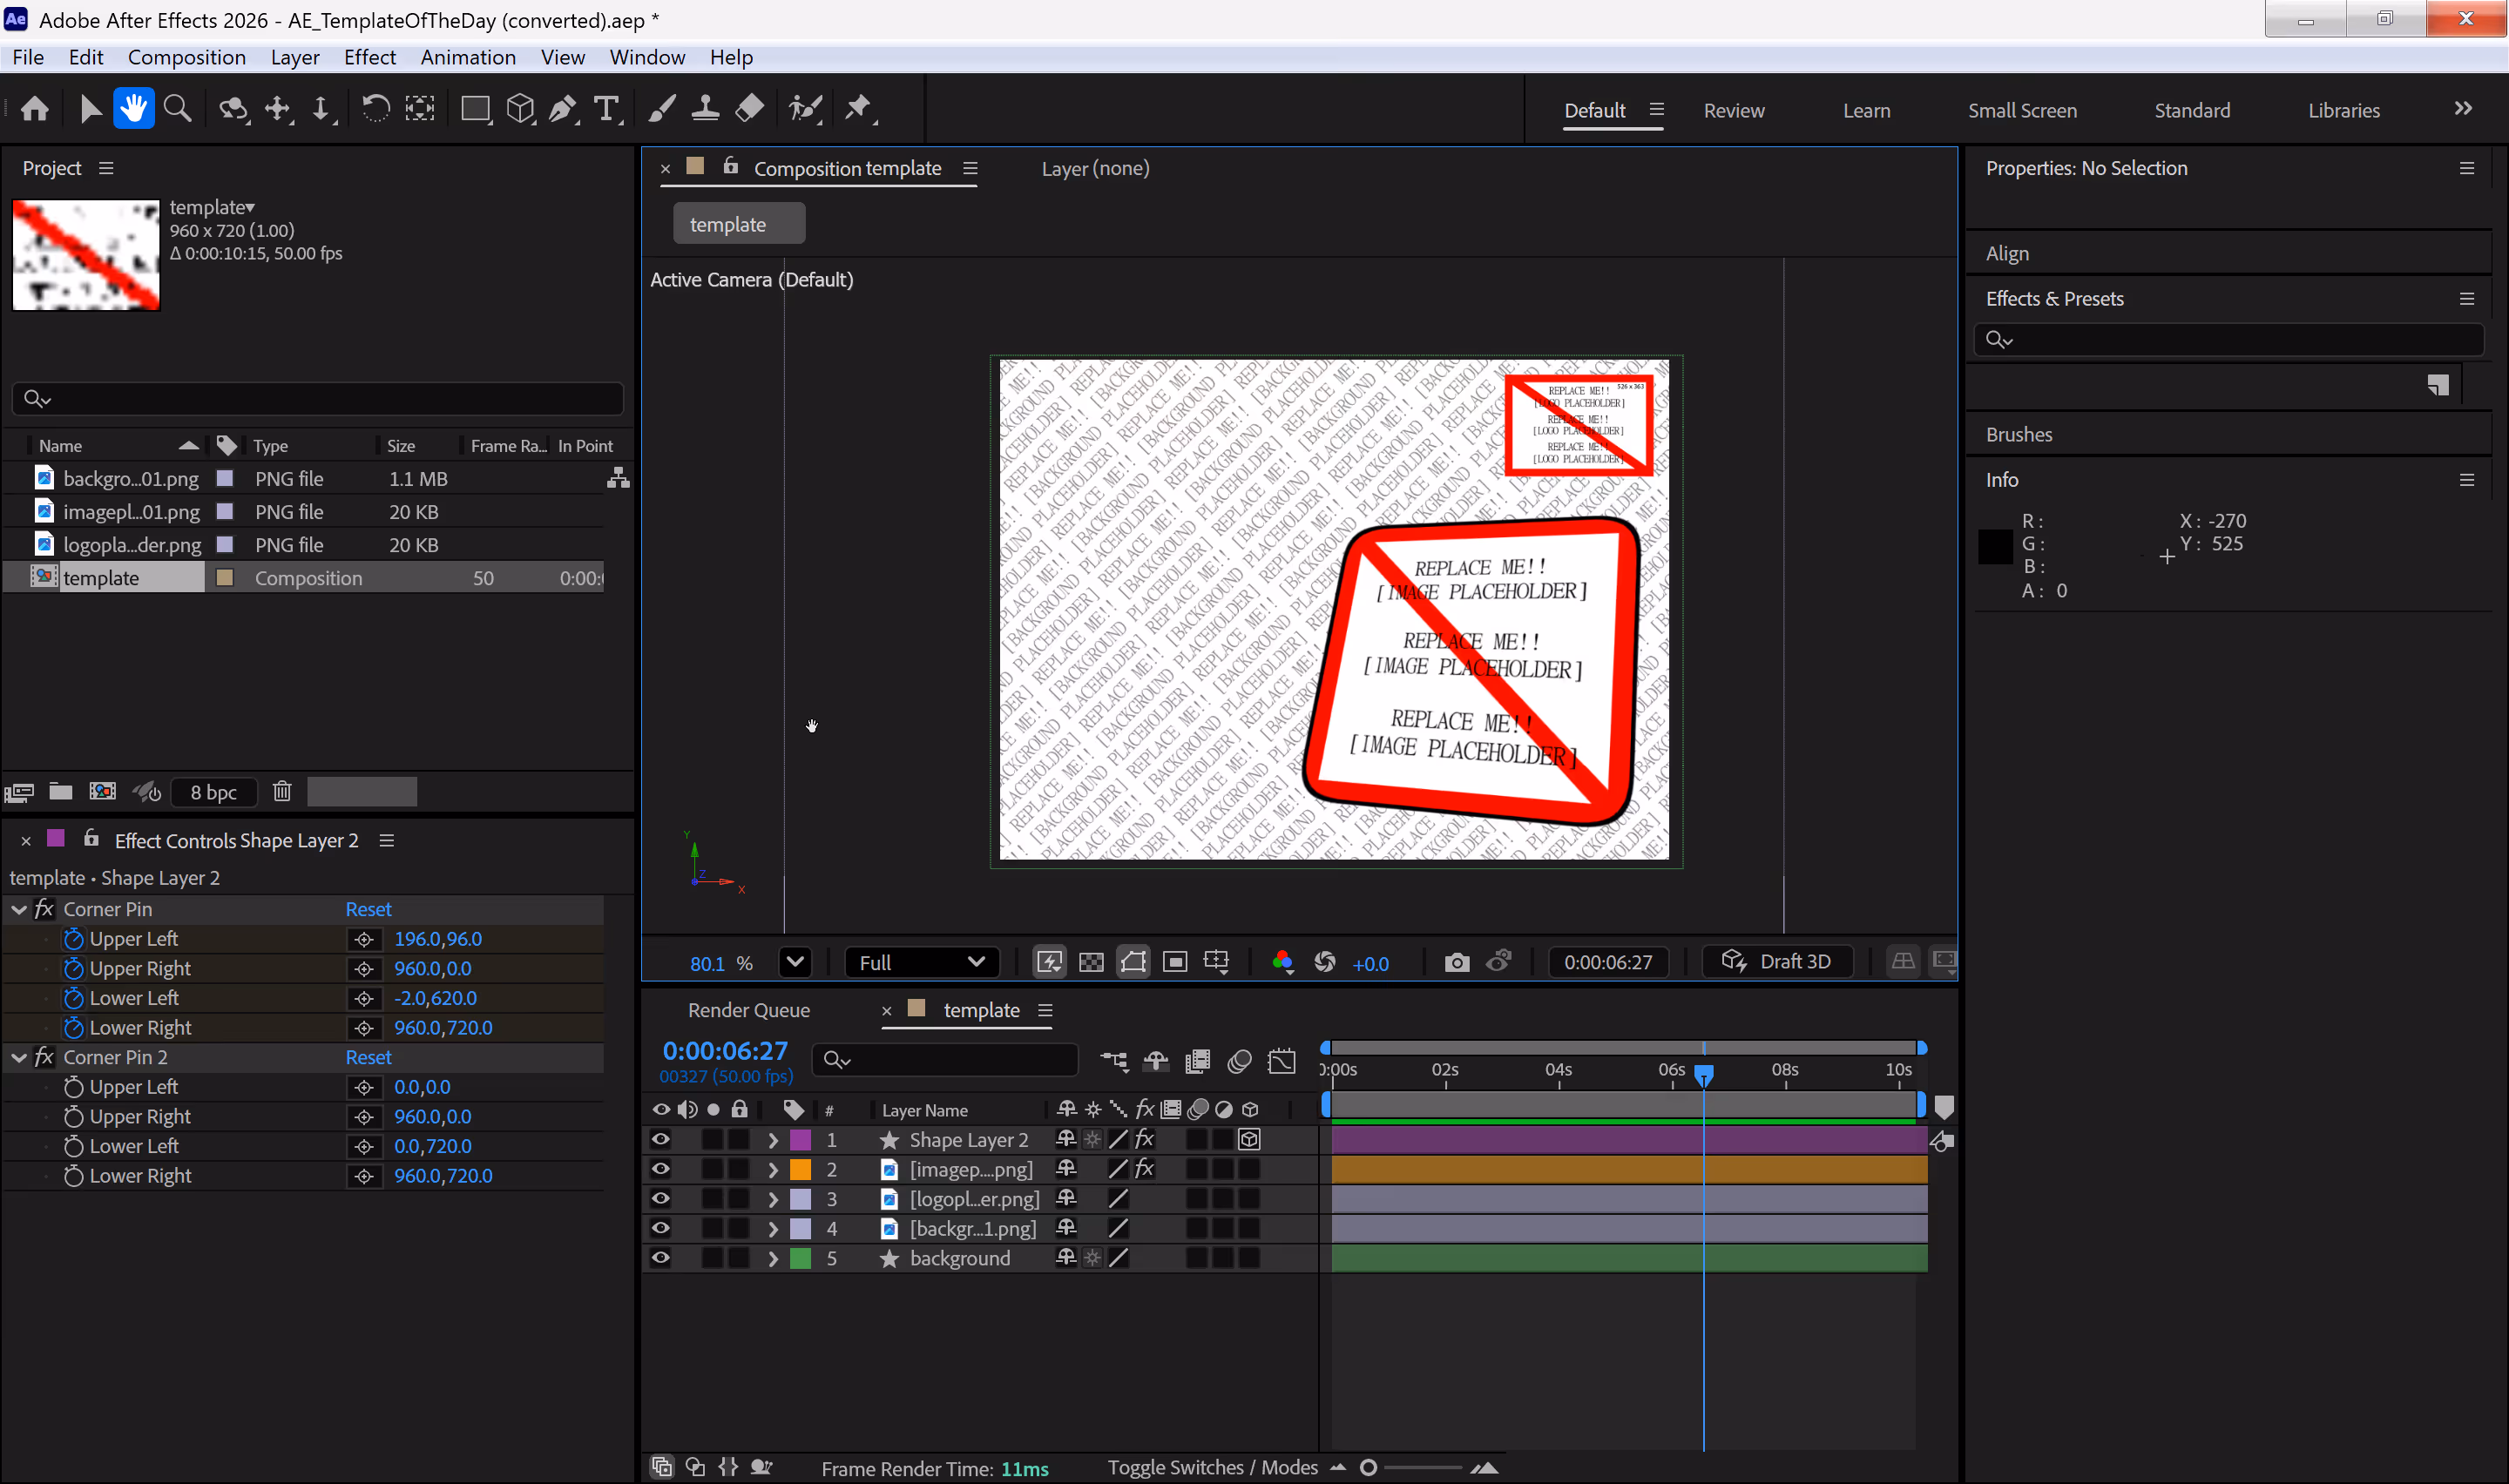Collapse the Corner Pin effect

click(19, 909)
